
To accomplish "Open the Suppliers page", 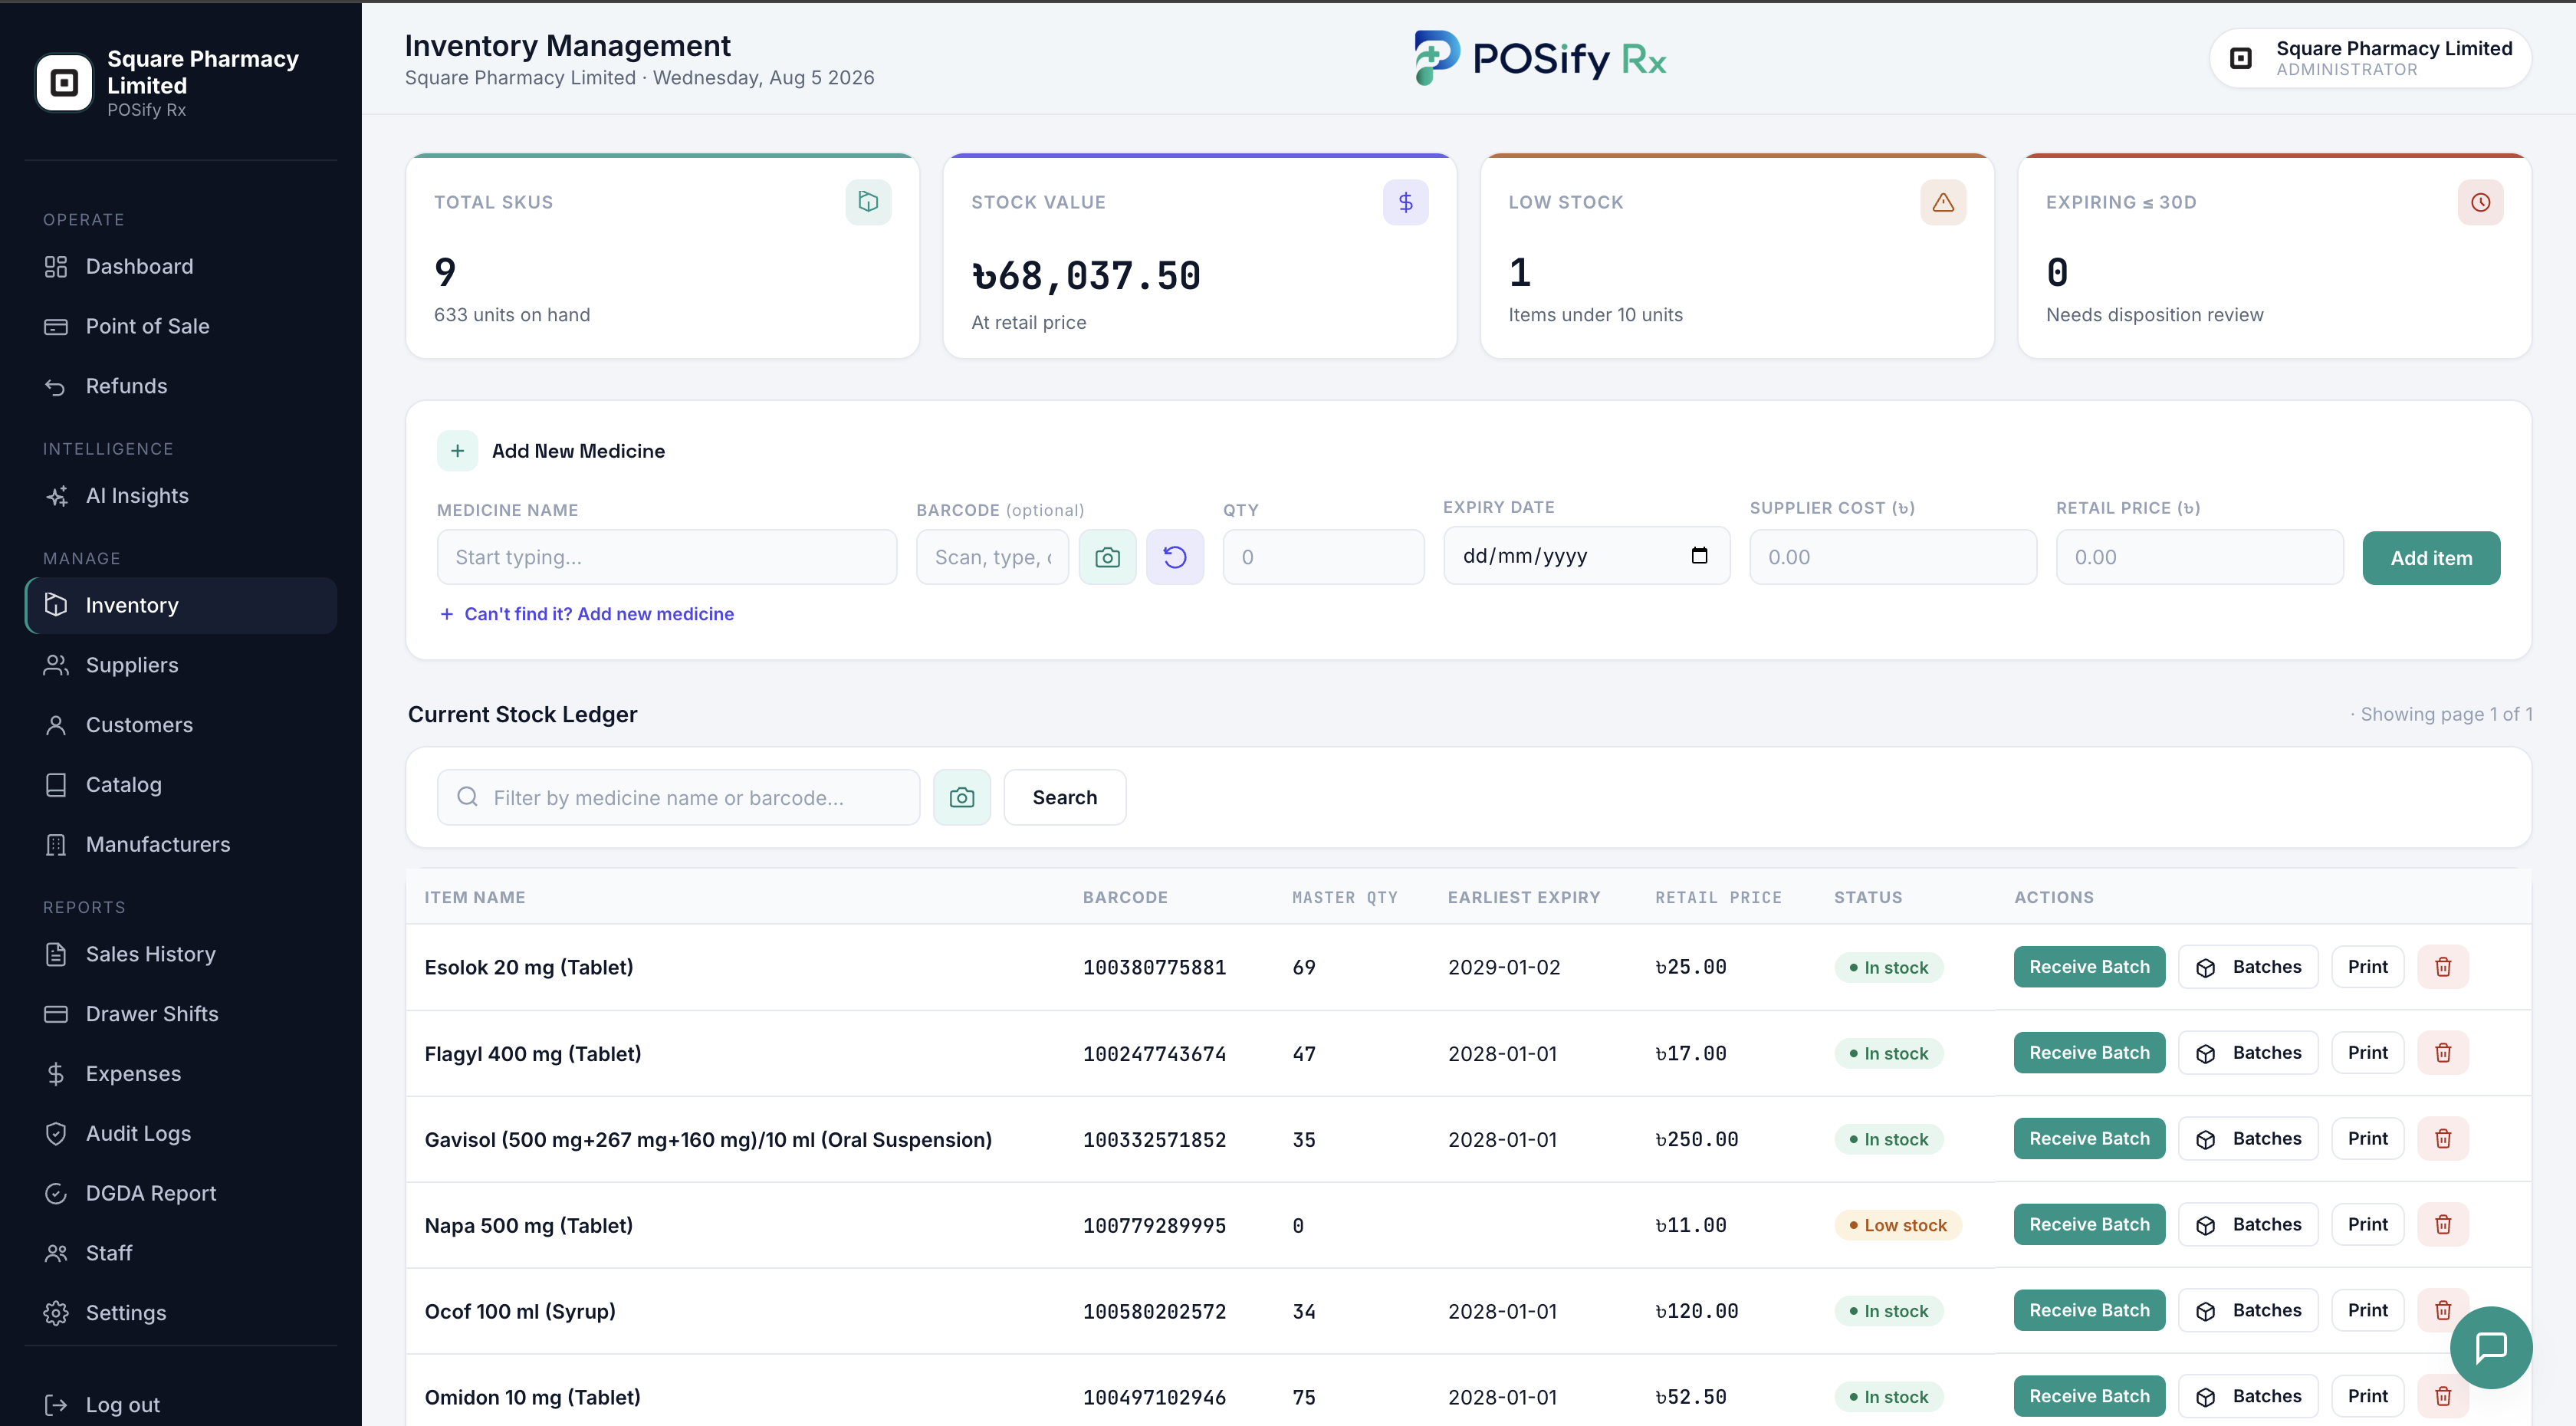I will pyautogui.click(x=181, y=665).
